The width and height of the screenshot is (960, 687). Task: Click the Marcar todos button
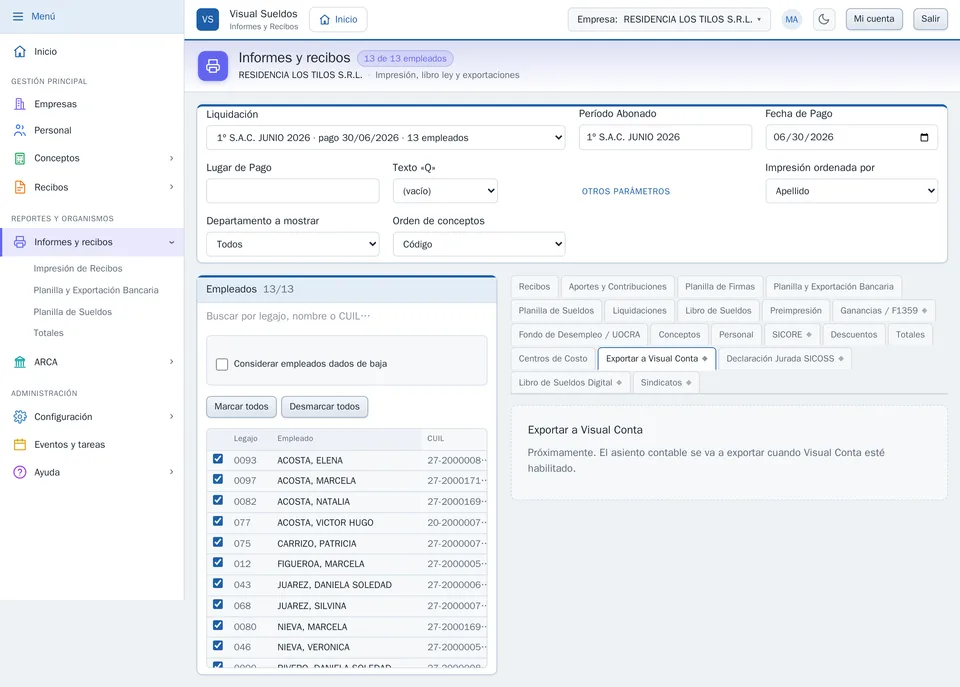(x=241, y=407)
